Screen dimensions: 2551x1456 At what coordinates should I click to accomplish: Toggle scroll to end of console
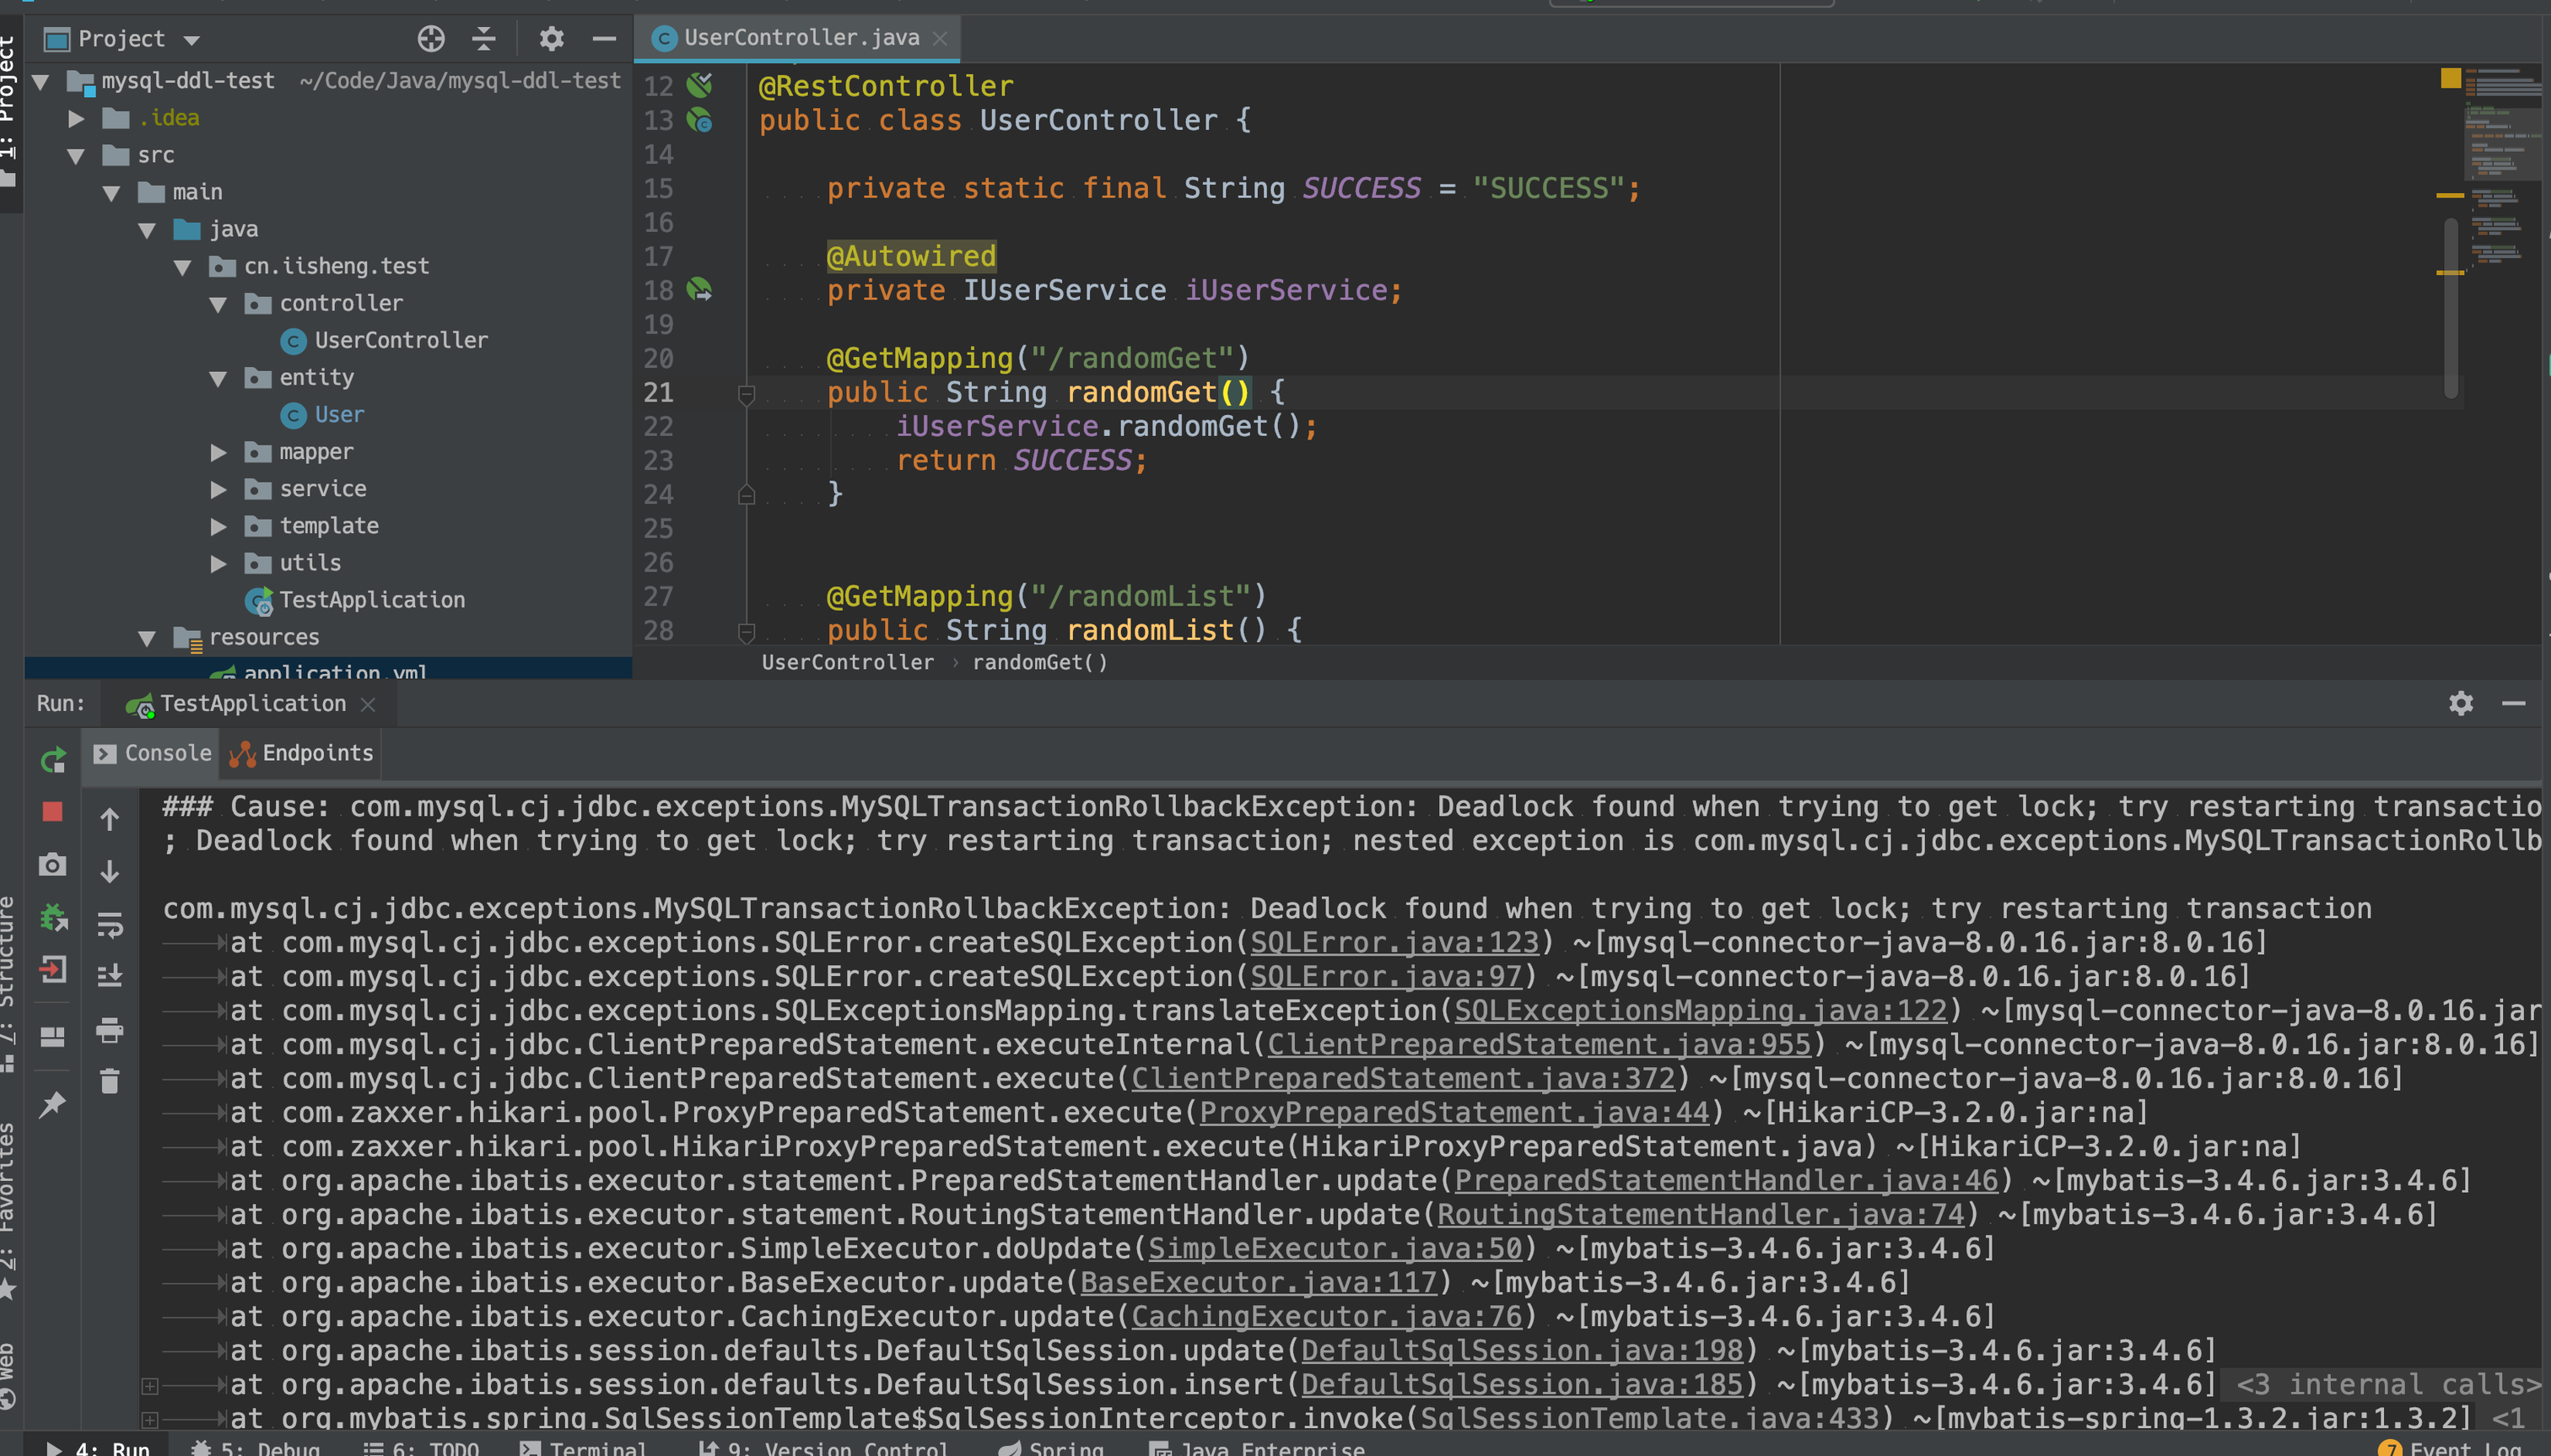pyautogui.click(x=110, y=975)
